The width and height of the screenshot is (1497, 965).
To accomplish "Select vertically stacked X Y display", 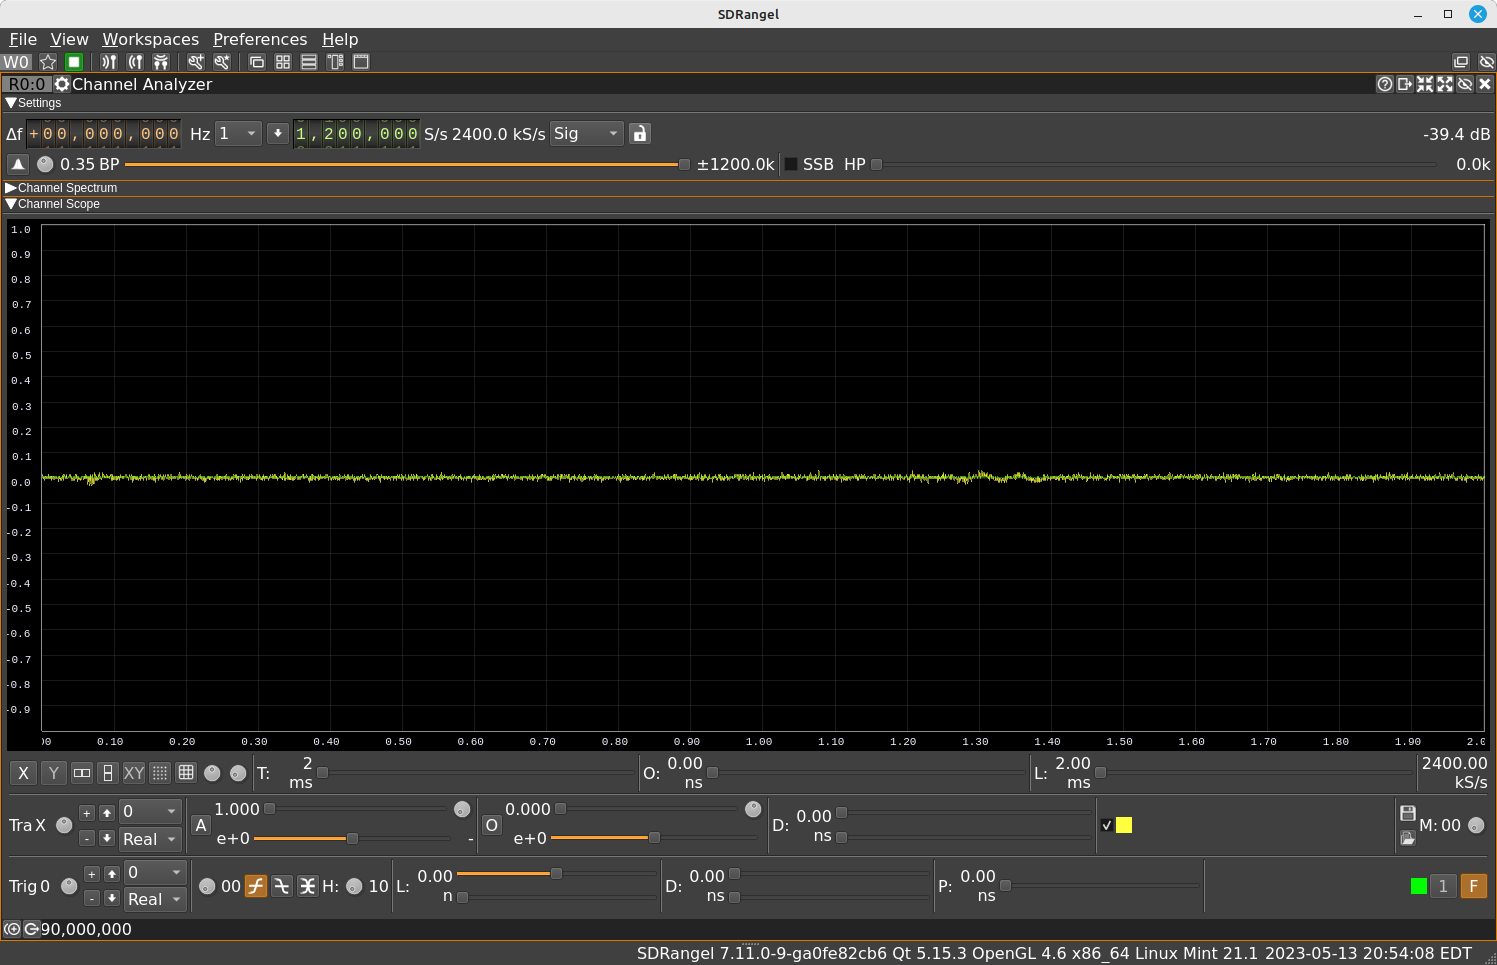I will click(x=108, y=773).
